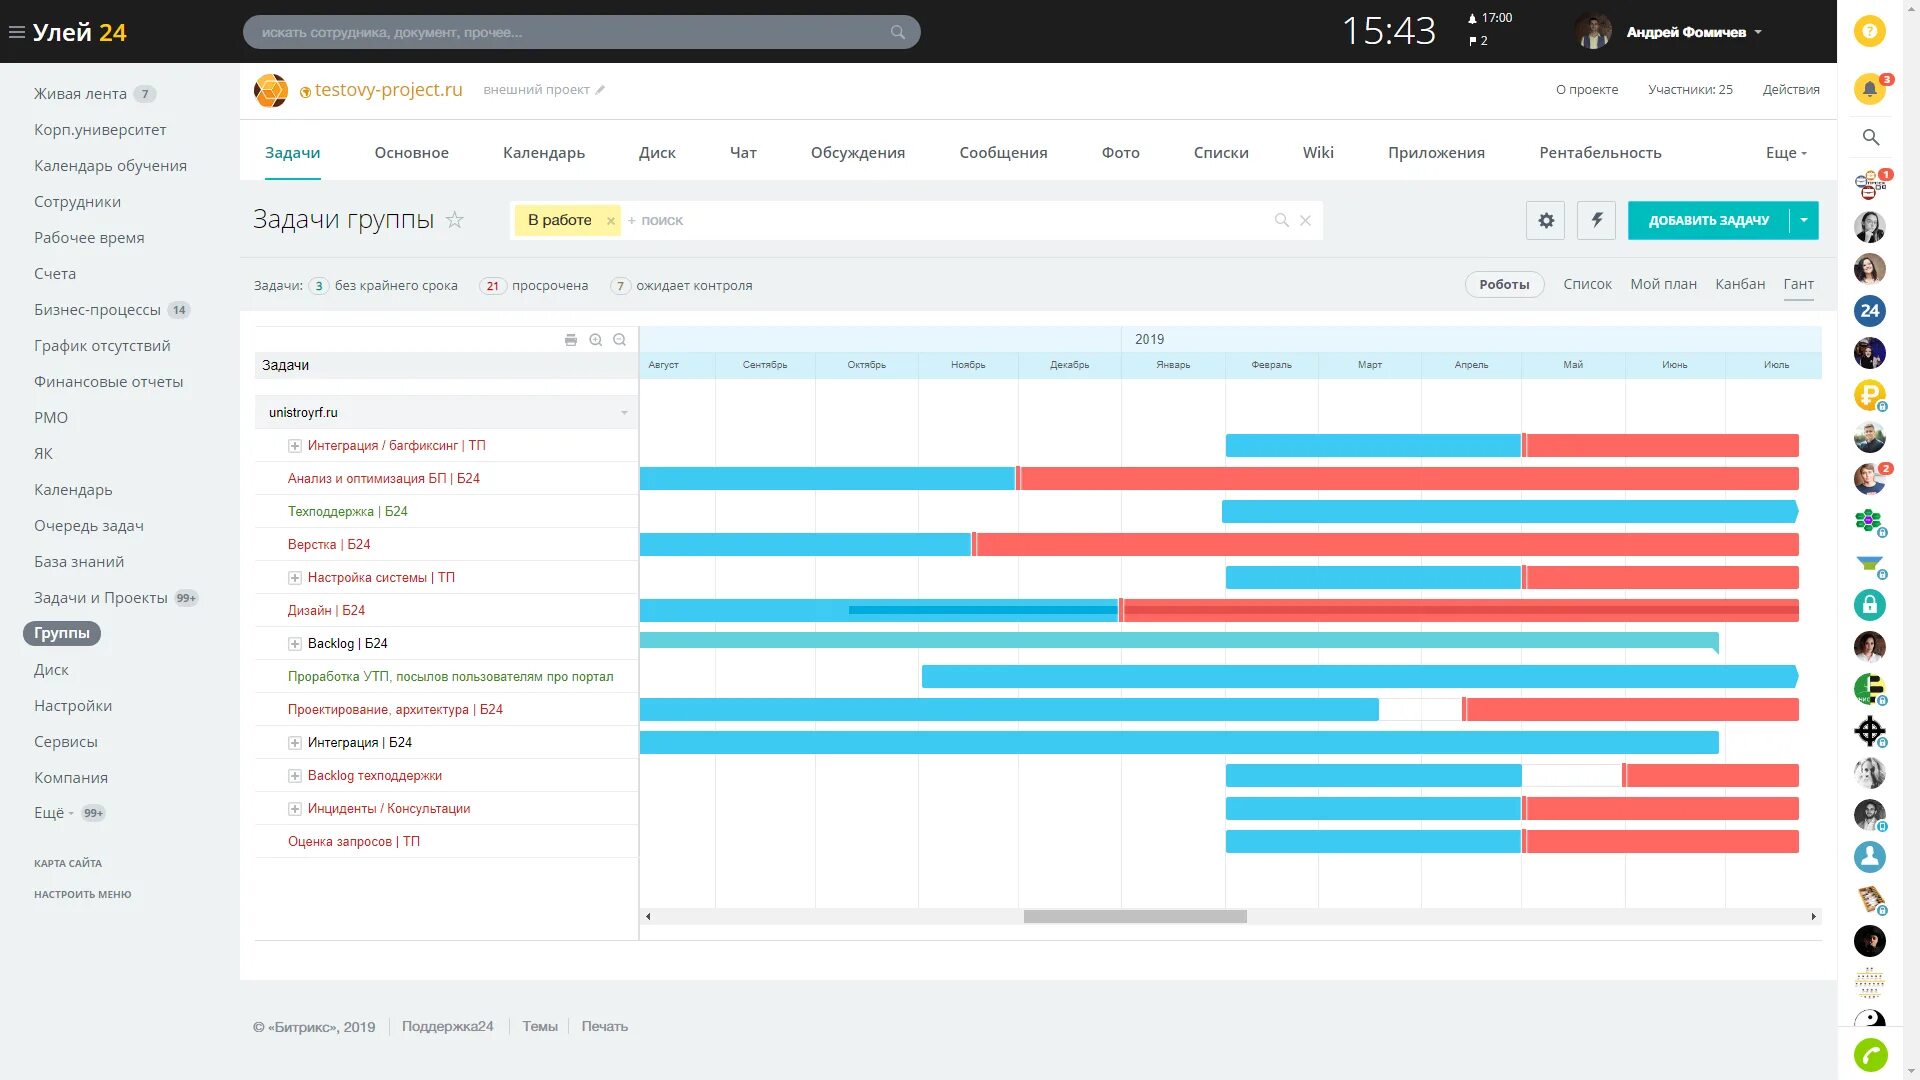Screen dimensions: 1920x1080
Task: Collapse the unistroyrf.ru project group
Action: point(624,413)
